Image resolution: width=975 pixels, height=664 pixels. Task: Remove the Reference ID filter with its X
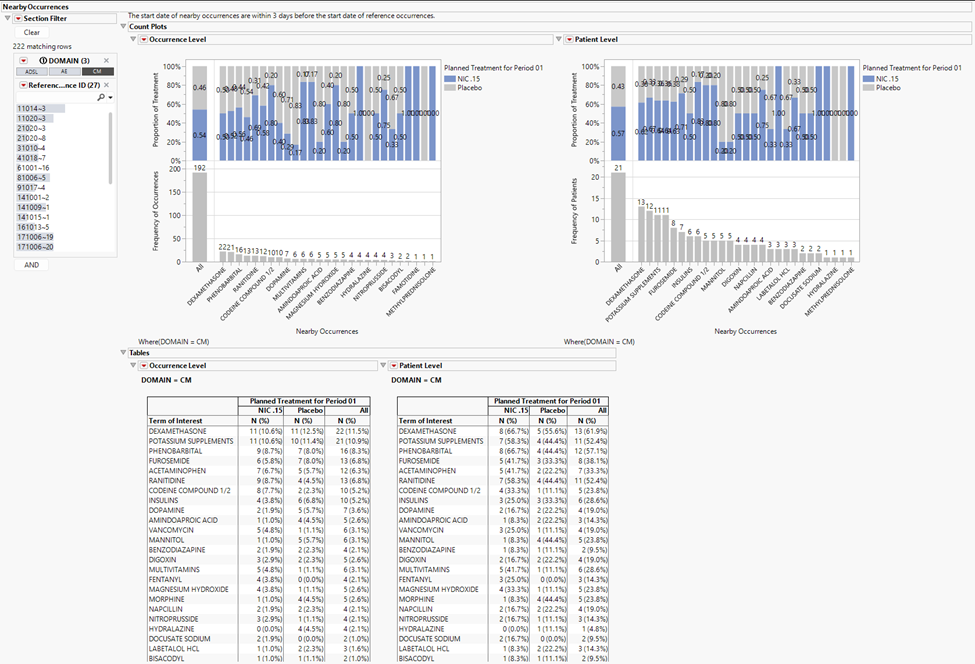pos(106,85)
